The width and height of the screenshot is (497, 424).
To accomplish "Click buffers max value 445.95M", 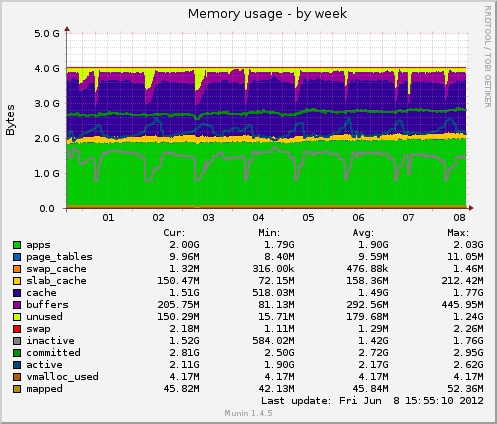I will [x=462, y=305].
